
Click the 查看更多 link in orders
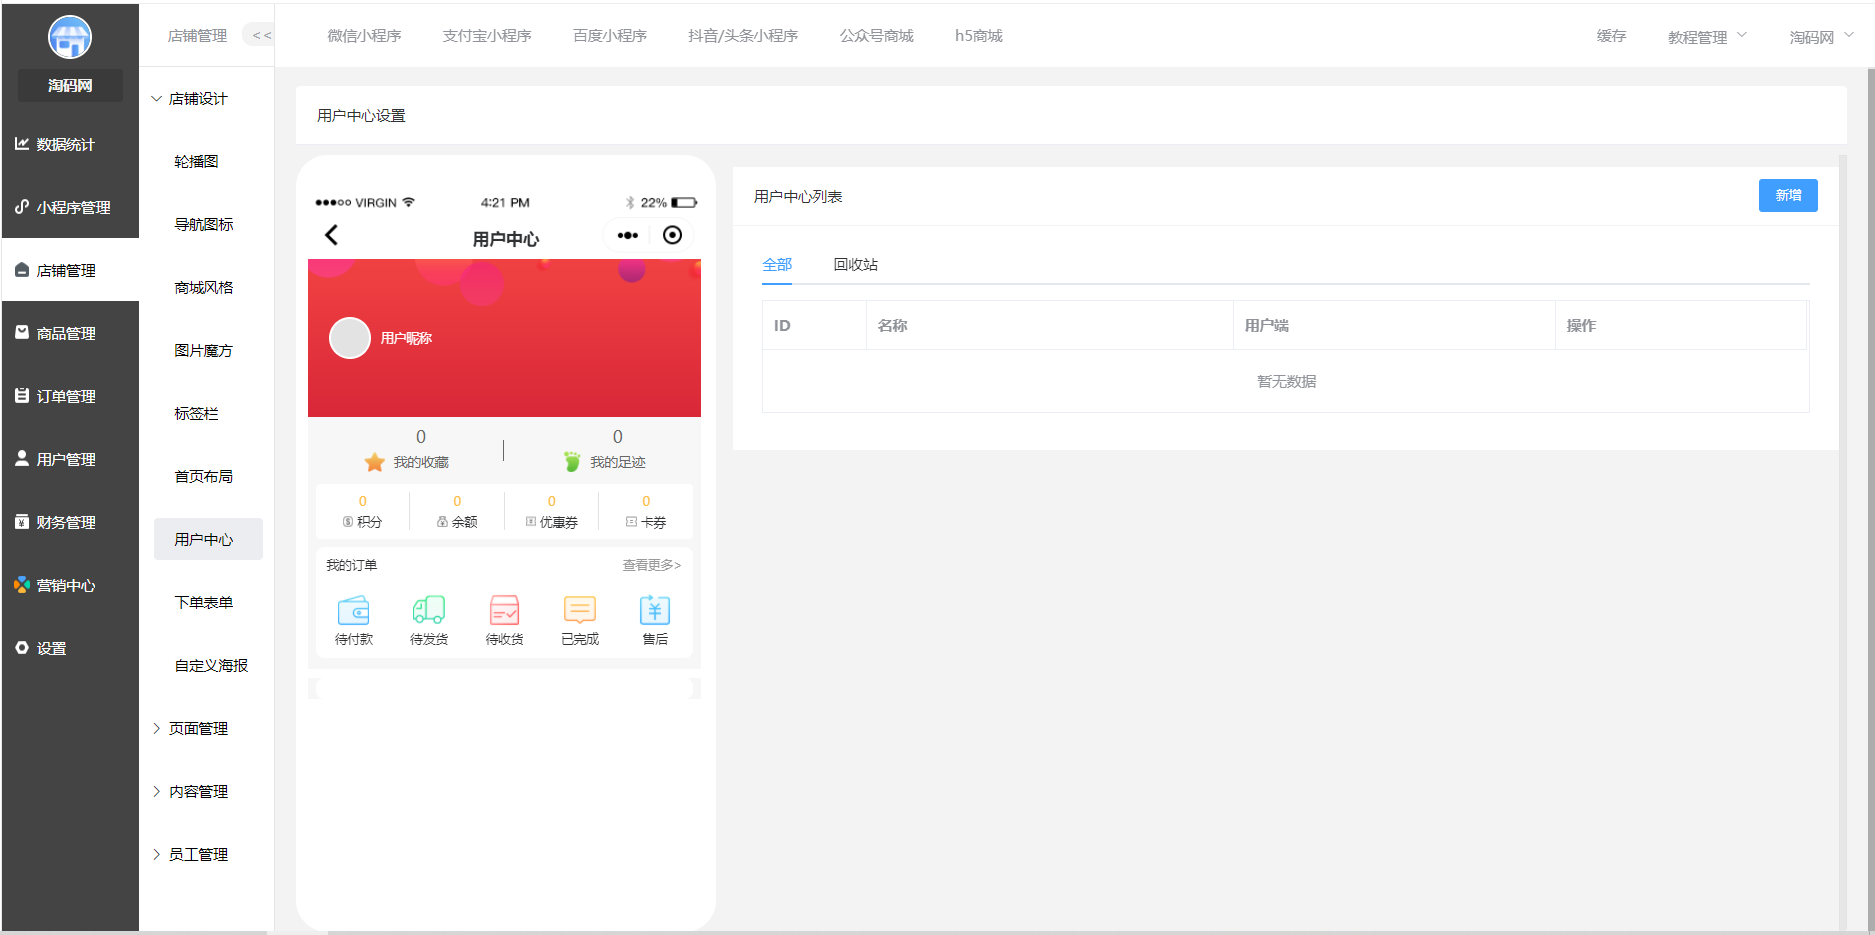[651, 566]
